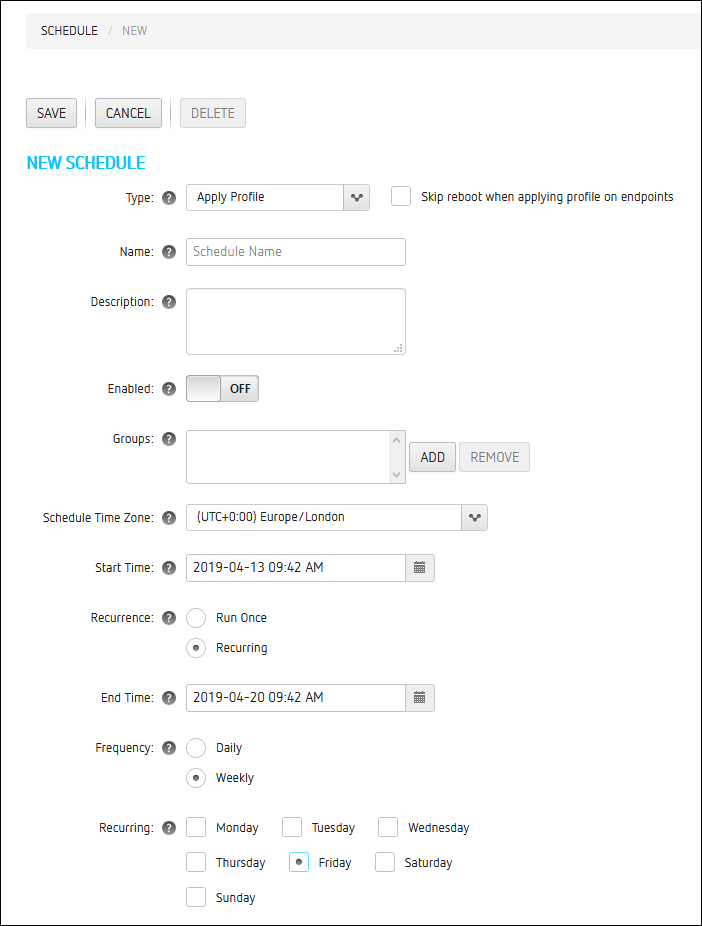Click the Description resize grip
Screen dimensions: 702x926
399,348
